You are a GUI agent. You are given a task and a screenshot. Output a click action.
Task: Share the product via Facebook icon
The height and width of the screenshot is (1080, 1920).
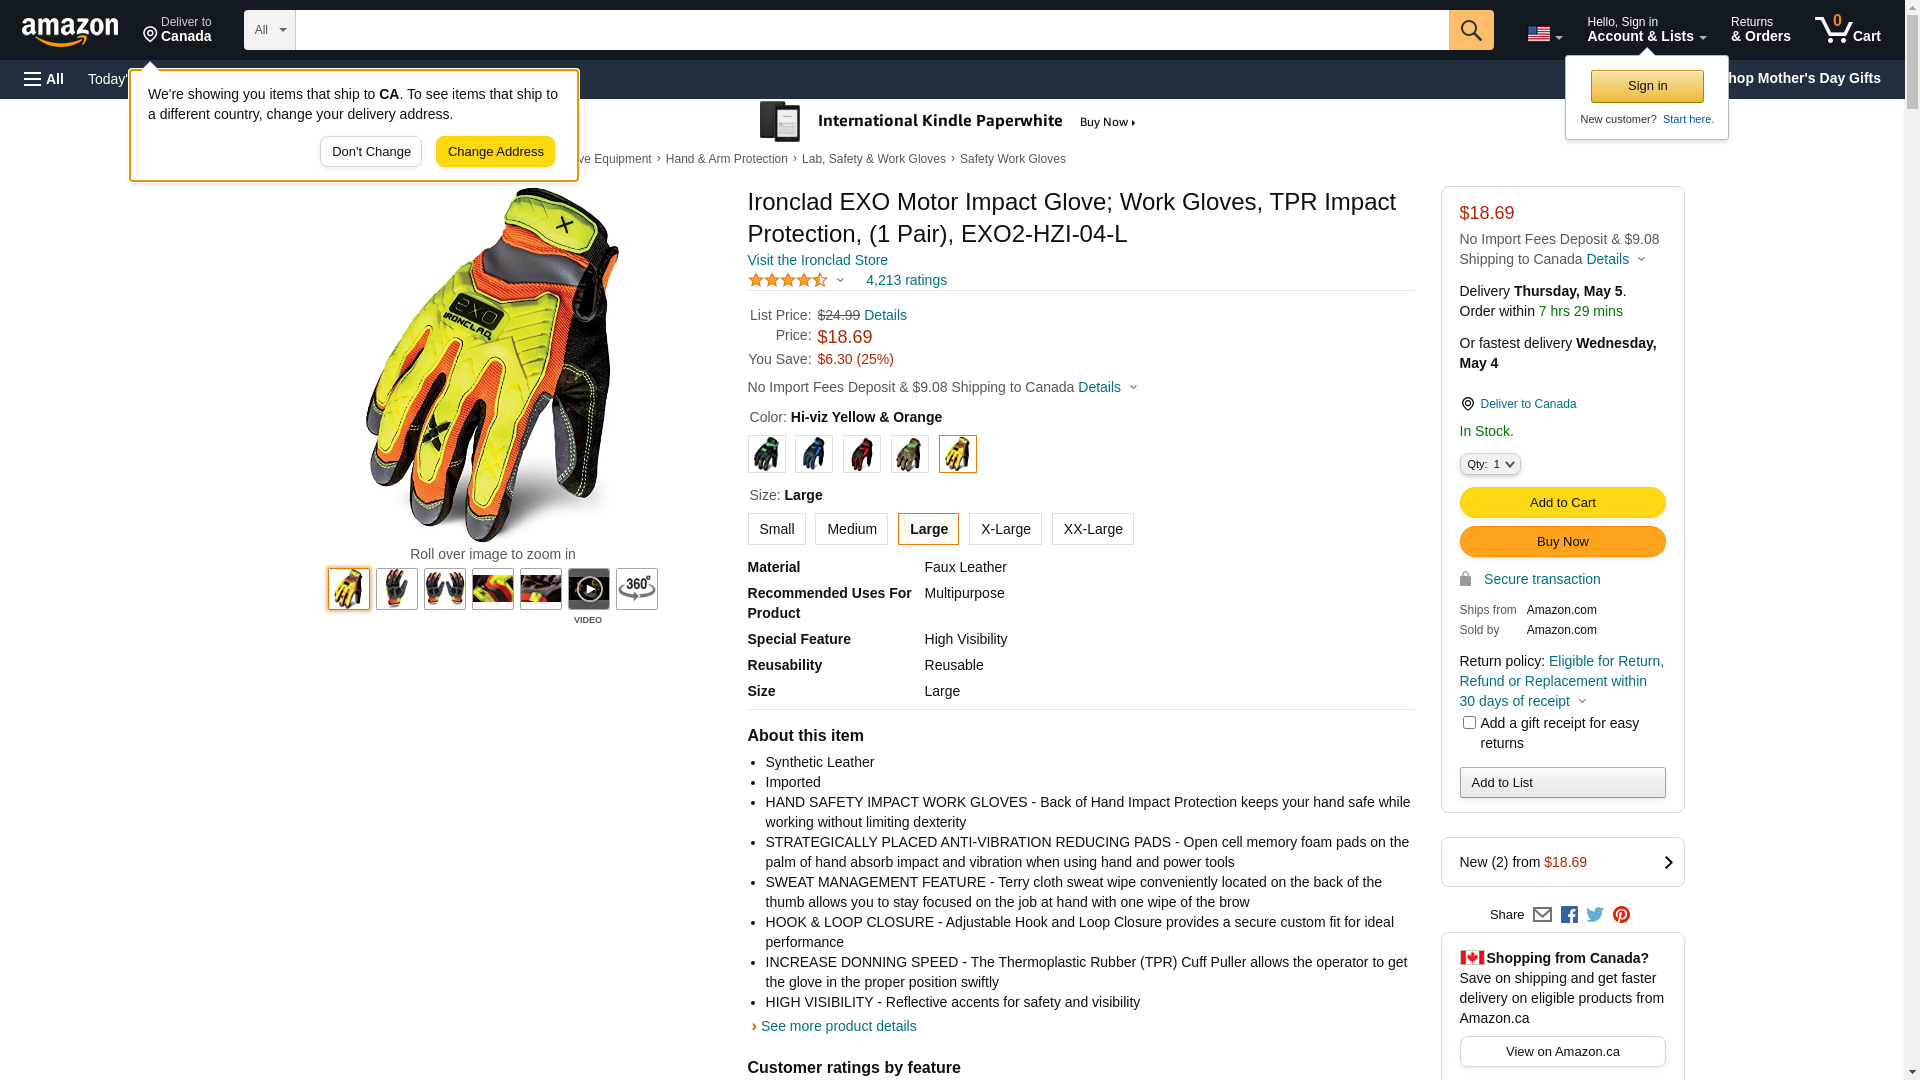(1569, 915)
